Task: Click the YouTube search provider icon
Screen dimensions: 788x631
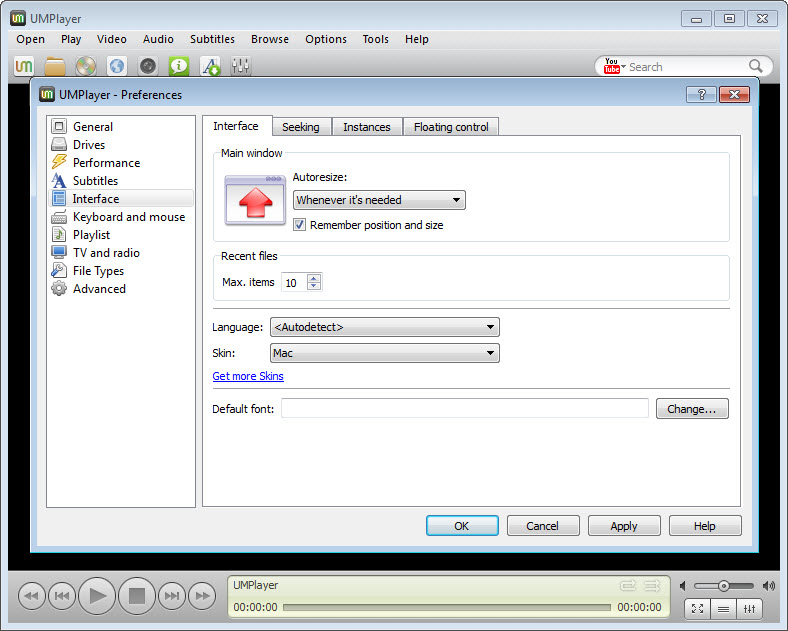Action: click(x=612, y=66)
